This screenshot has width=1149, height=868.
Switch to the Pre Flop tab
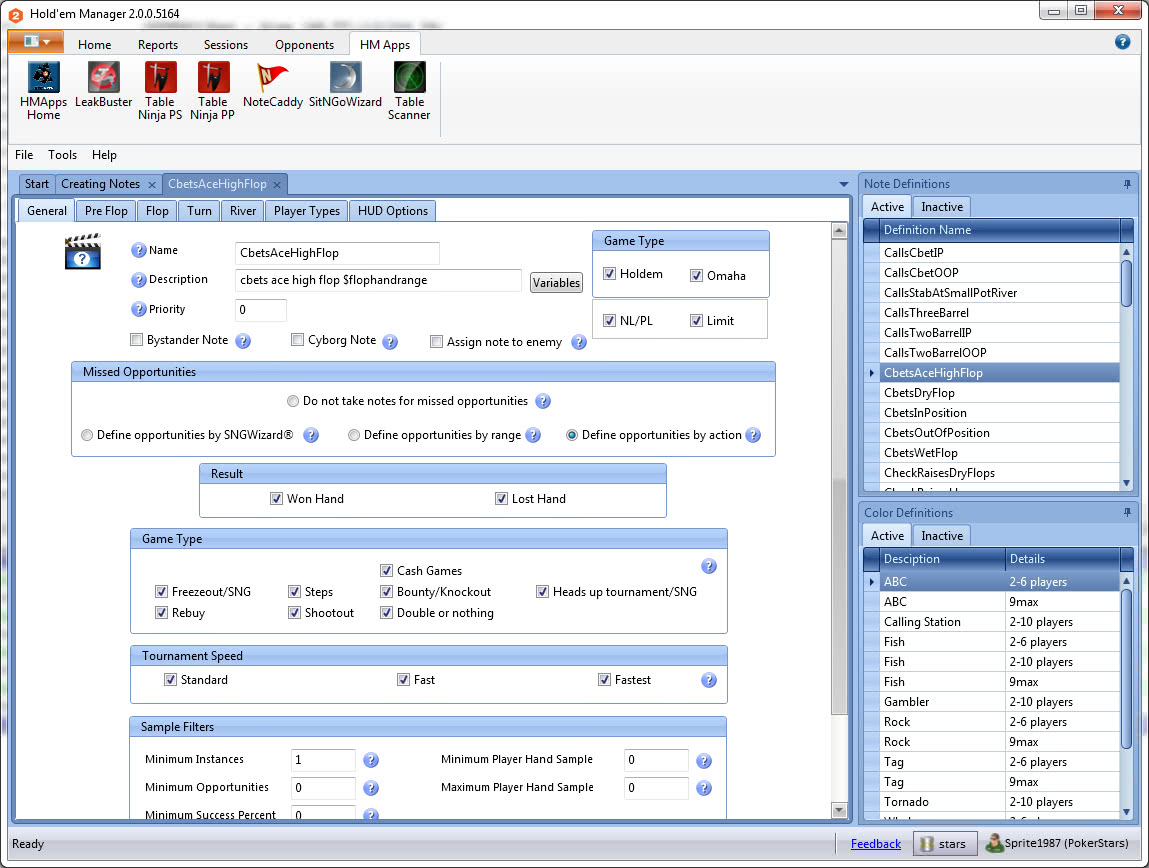(106, 211)
